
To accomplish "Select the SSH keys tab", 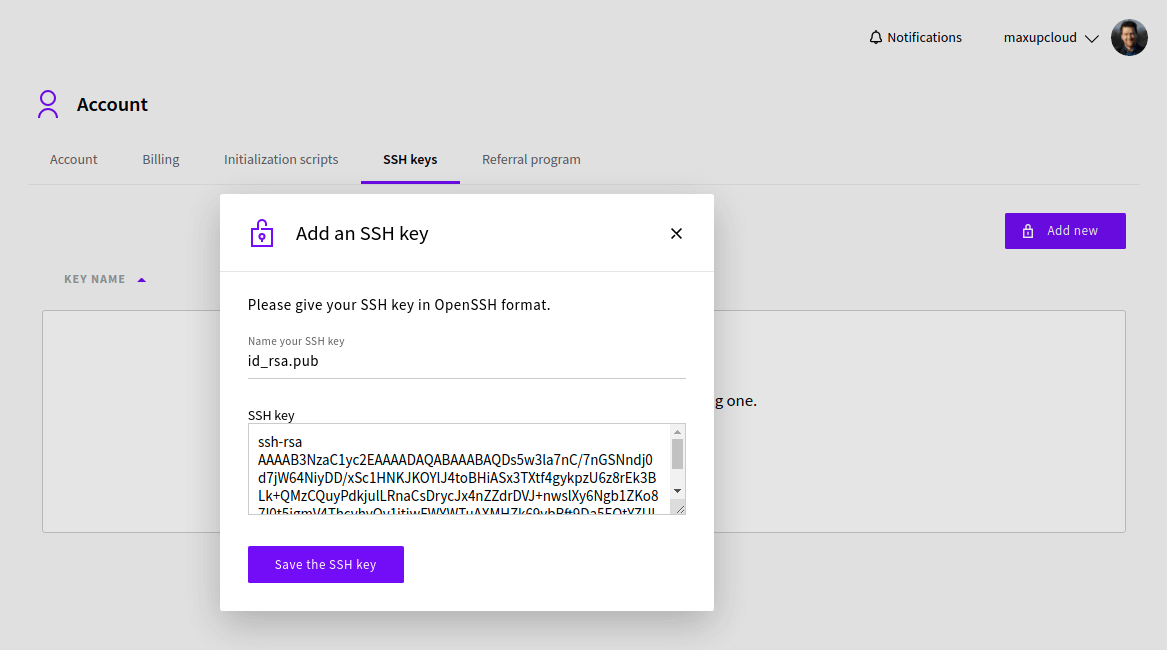I will (410, 160).
